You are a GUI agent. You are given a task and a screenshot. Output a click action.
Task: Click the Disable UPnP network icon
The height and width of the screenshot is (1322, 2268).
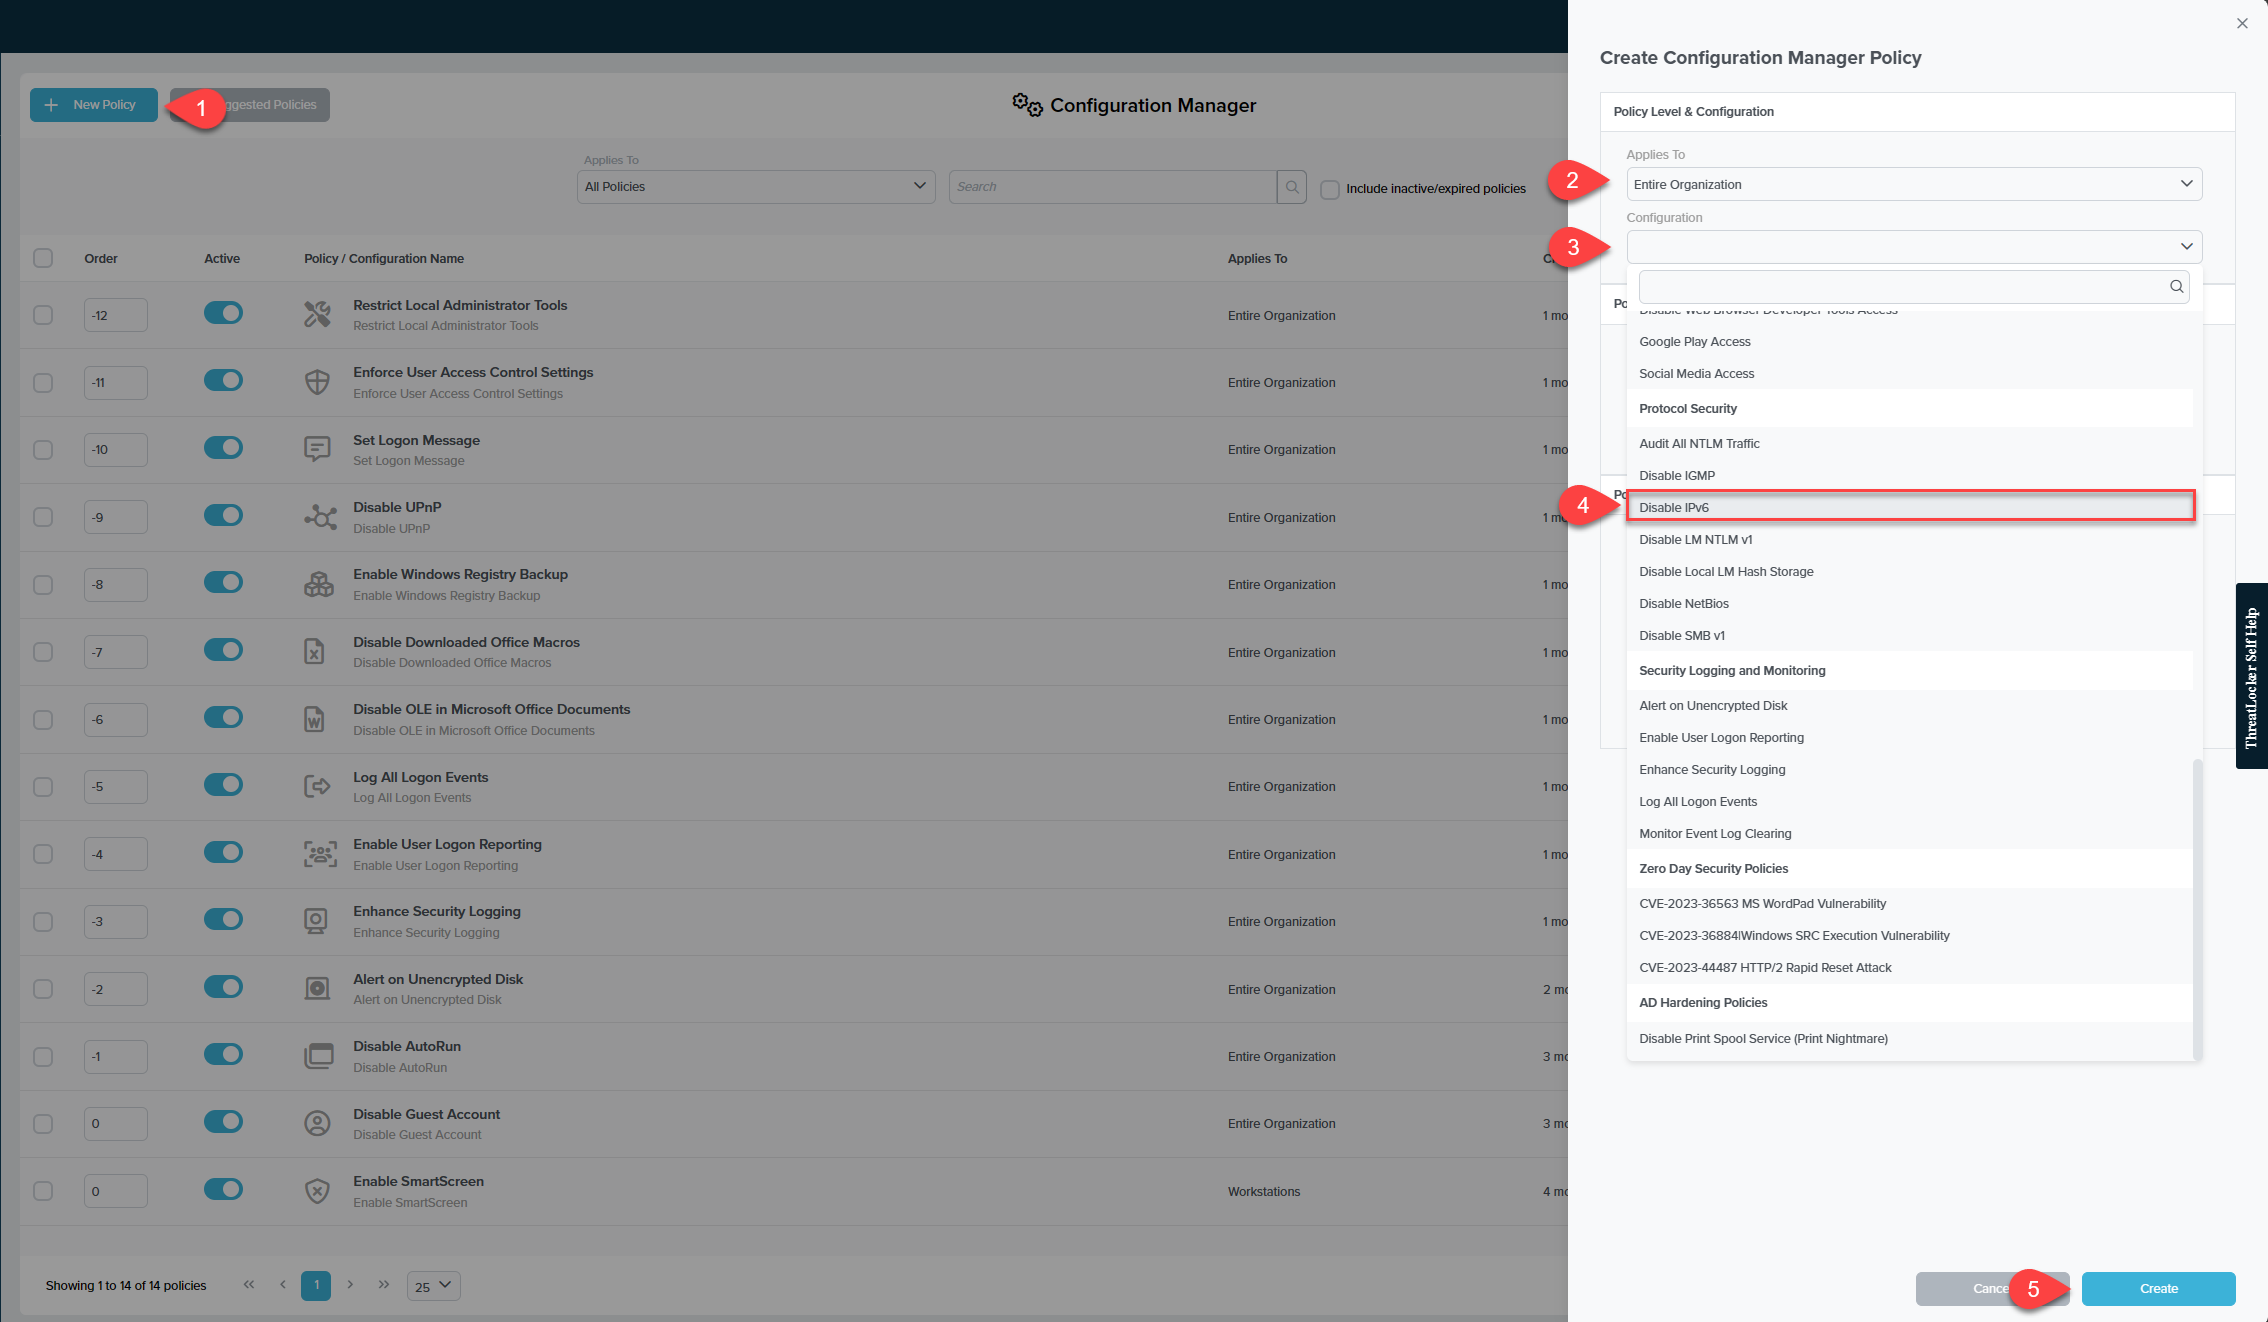pos(320,517)
